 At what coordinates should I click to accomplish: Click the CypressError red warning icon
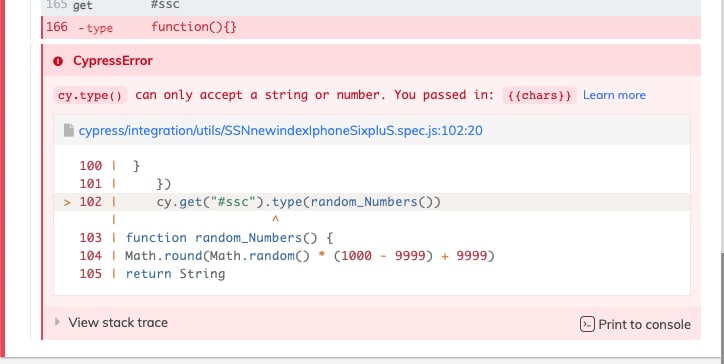58,61
